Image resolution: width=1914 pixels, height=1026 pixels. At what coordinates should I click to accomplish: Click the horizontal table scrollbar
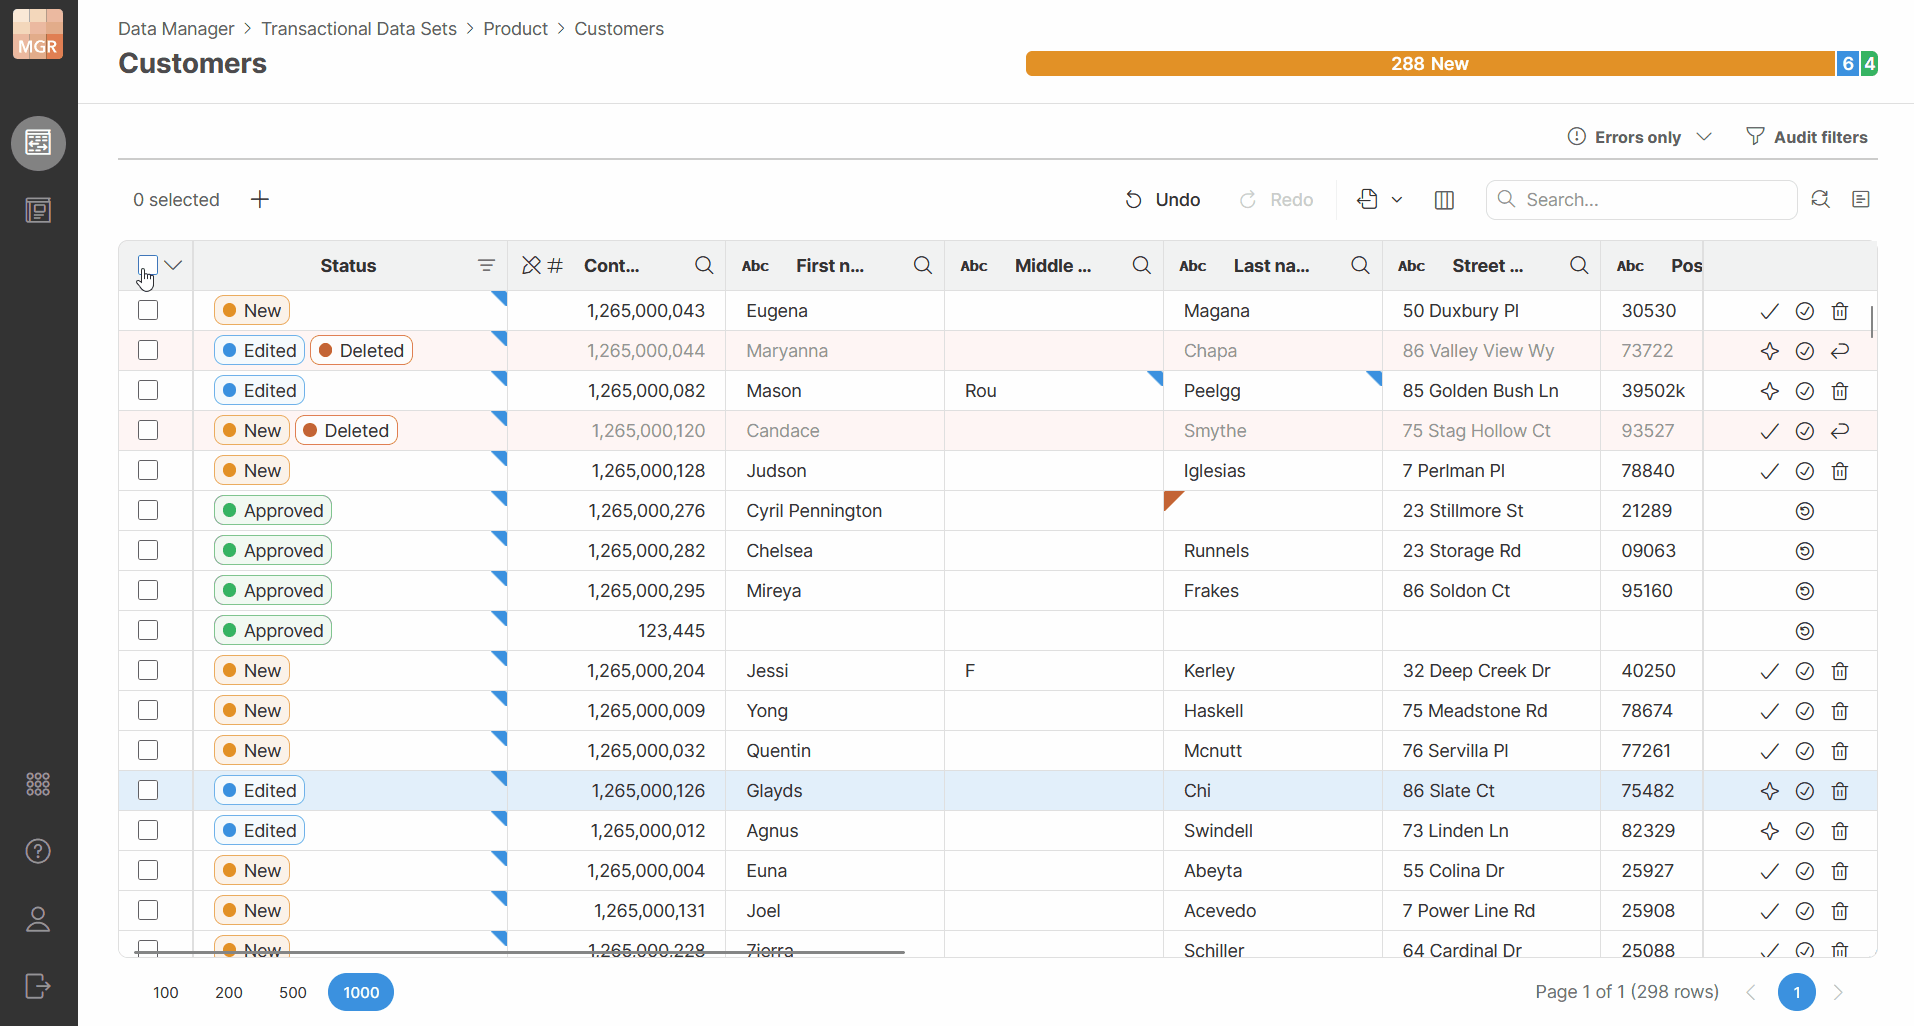(520, 952)
